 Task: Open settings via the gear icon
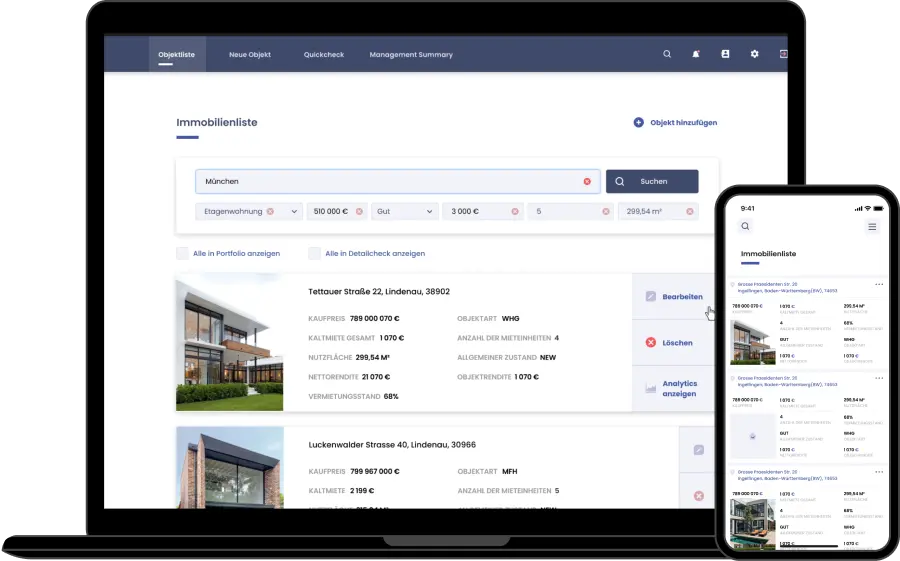pos(754,54)
